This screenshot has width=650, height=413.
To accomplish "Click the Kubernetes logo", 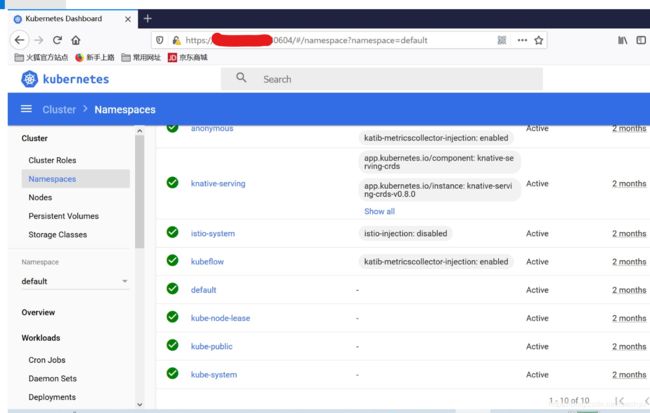I will coord(65,79).
